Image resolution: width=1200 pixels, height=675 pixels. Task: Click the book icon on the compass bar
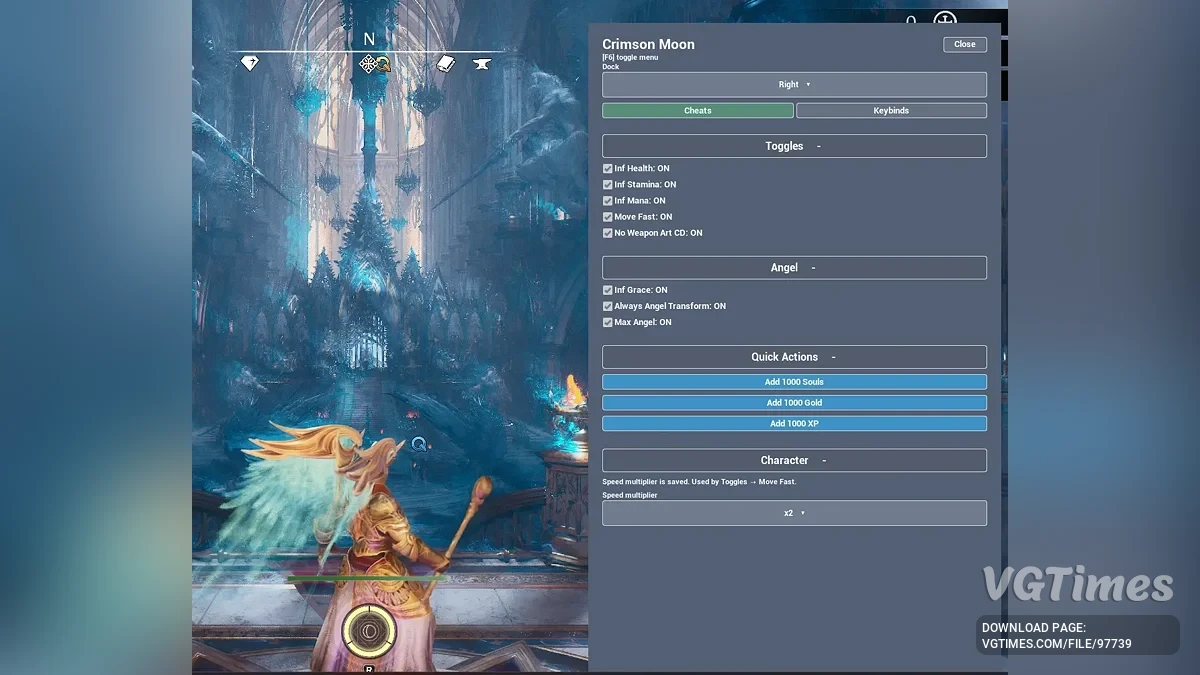click(x=446, y=64)
